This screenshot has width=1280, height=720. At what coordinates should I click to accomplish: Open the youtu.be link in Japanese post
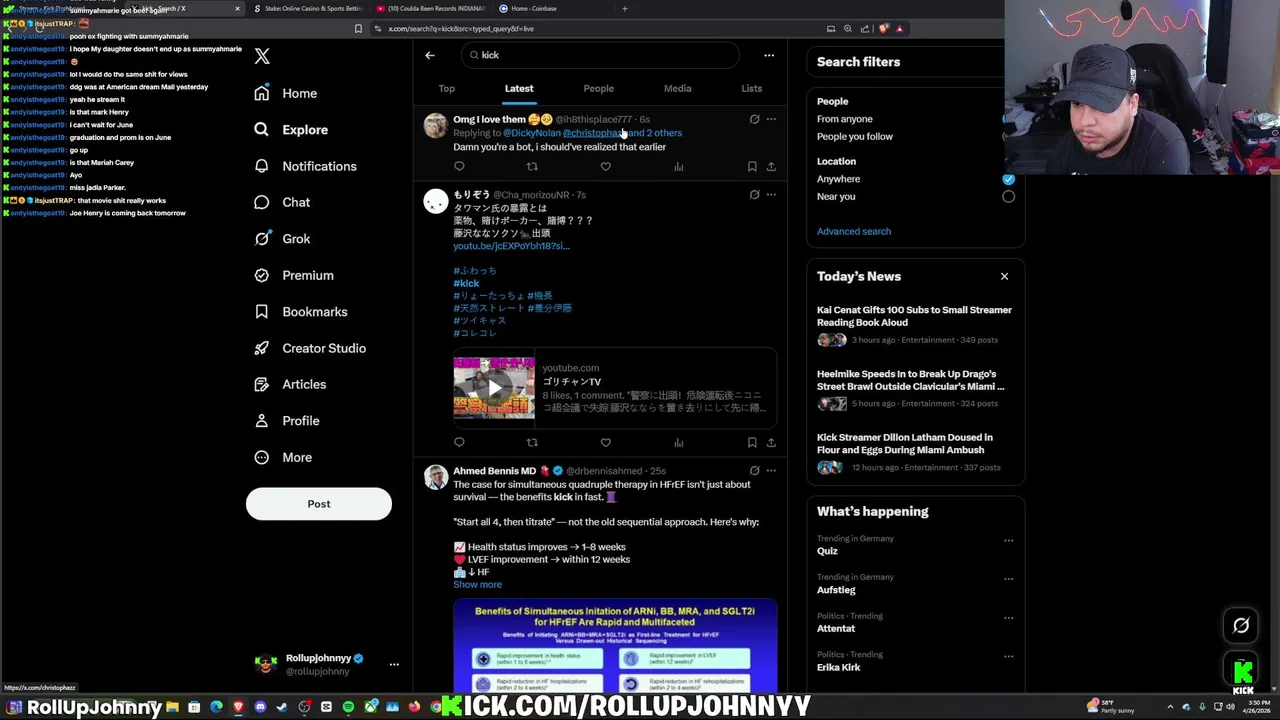coord(511,246)
